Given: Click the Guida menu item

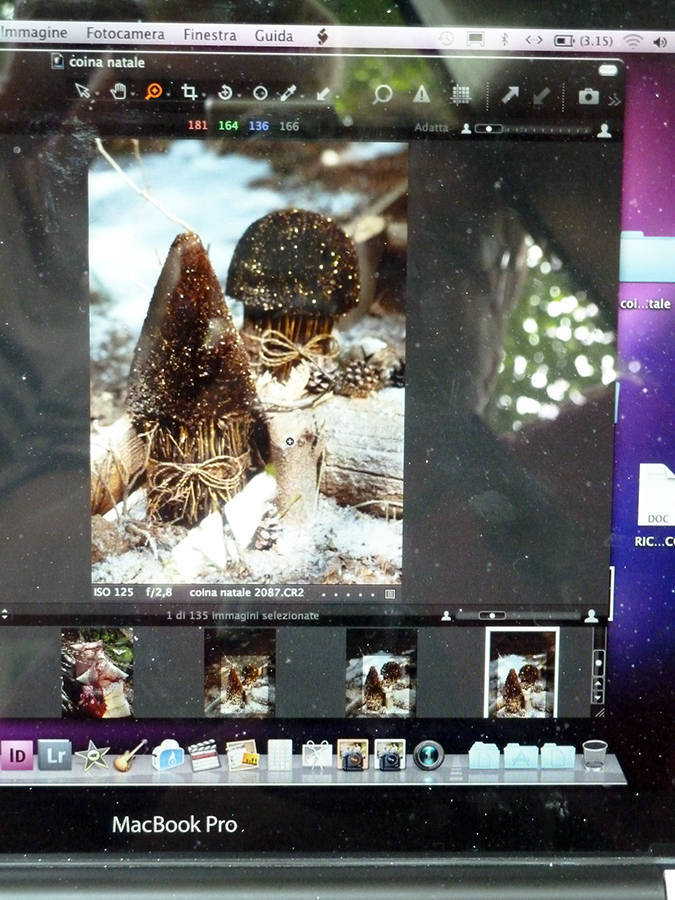Looking at the screenshot, I should [x=274, y=36].
